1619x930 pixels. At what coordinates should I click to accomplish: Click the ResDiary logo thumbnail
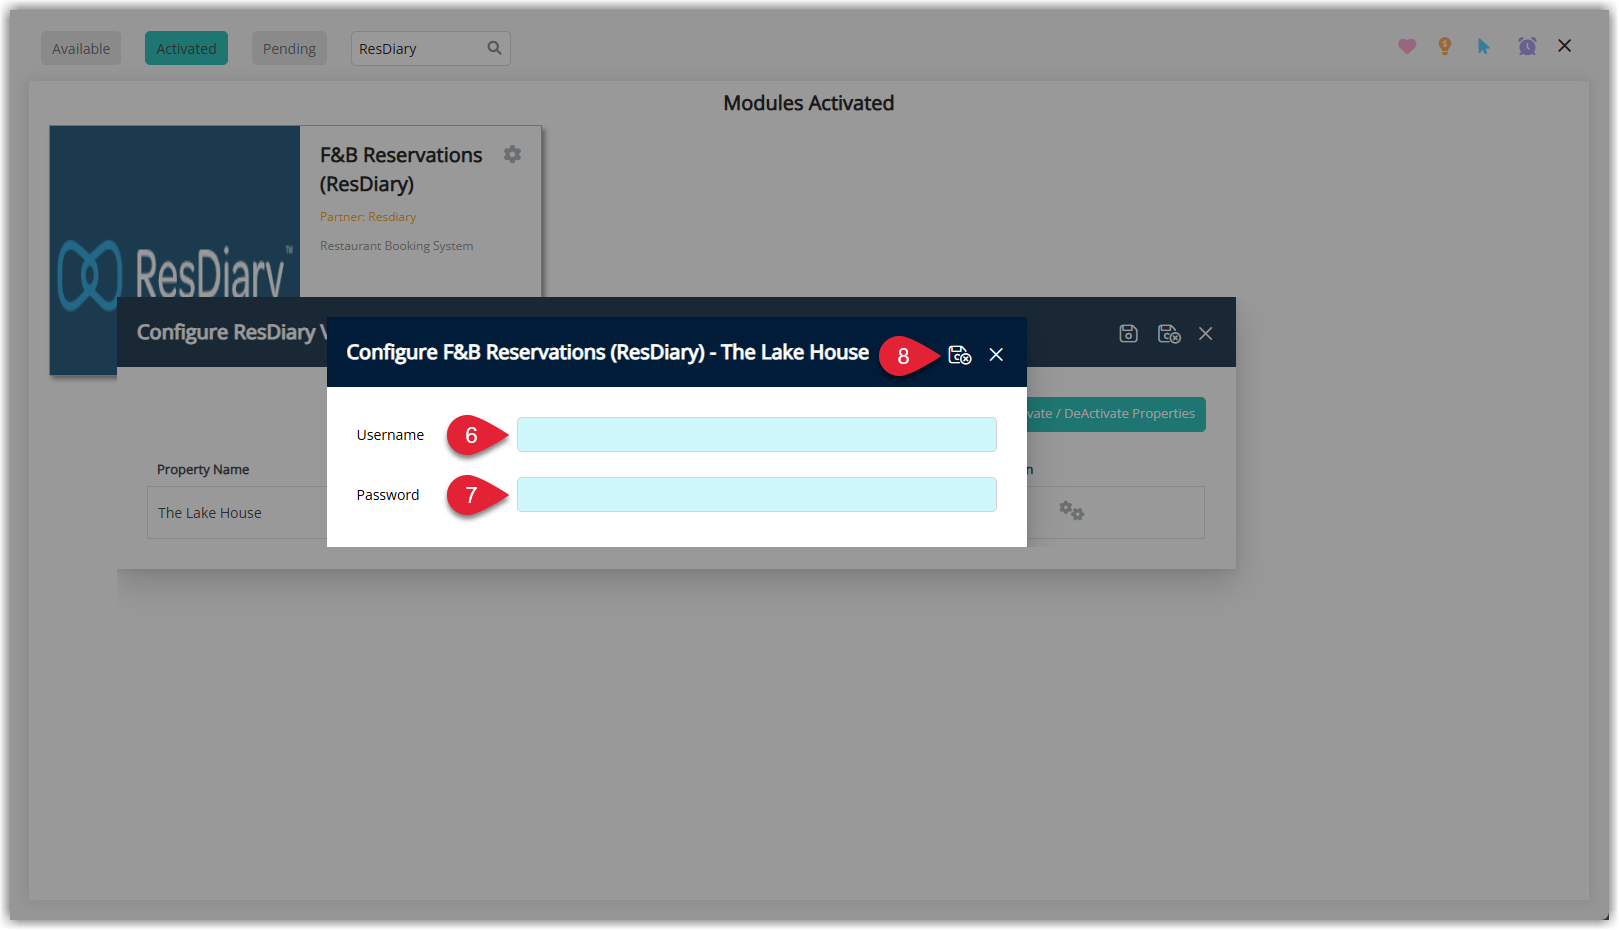pos(175,250)
